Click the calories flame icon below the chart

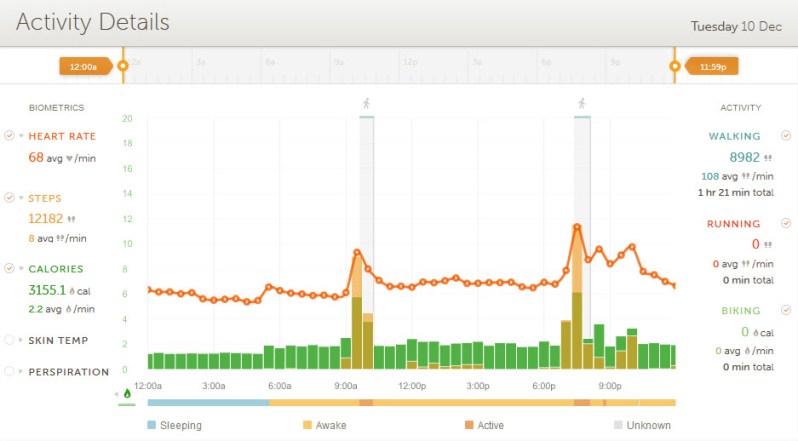coord(127,394)
